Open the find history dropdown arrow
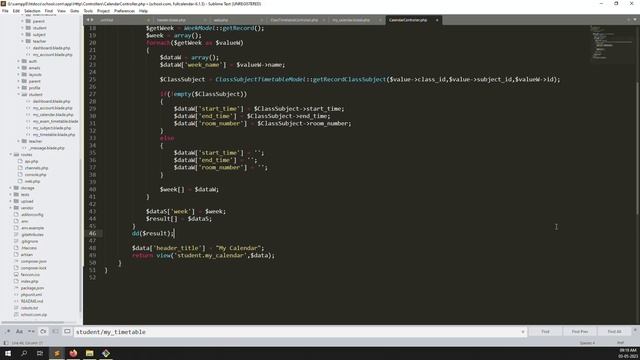 point(523,332)
